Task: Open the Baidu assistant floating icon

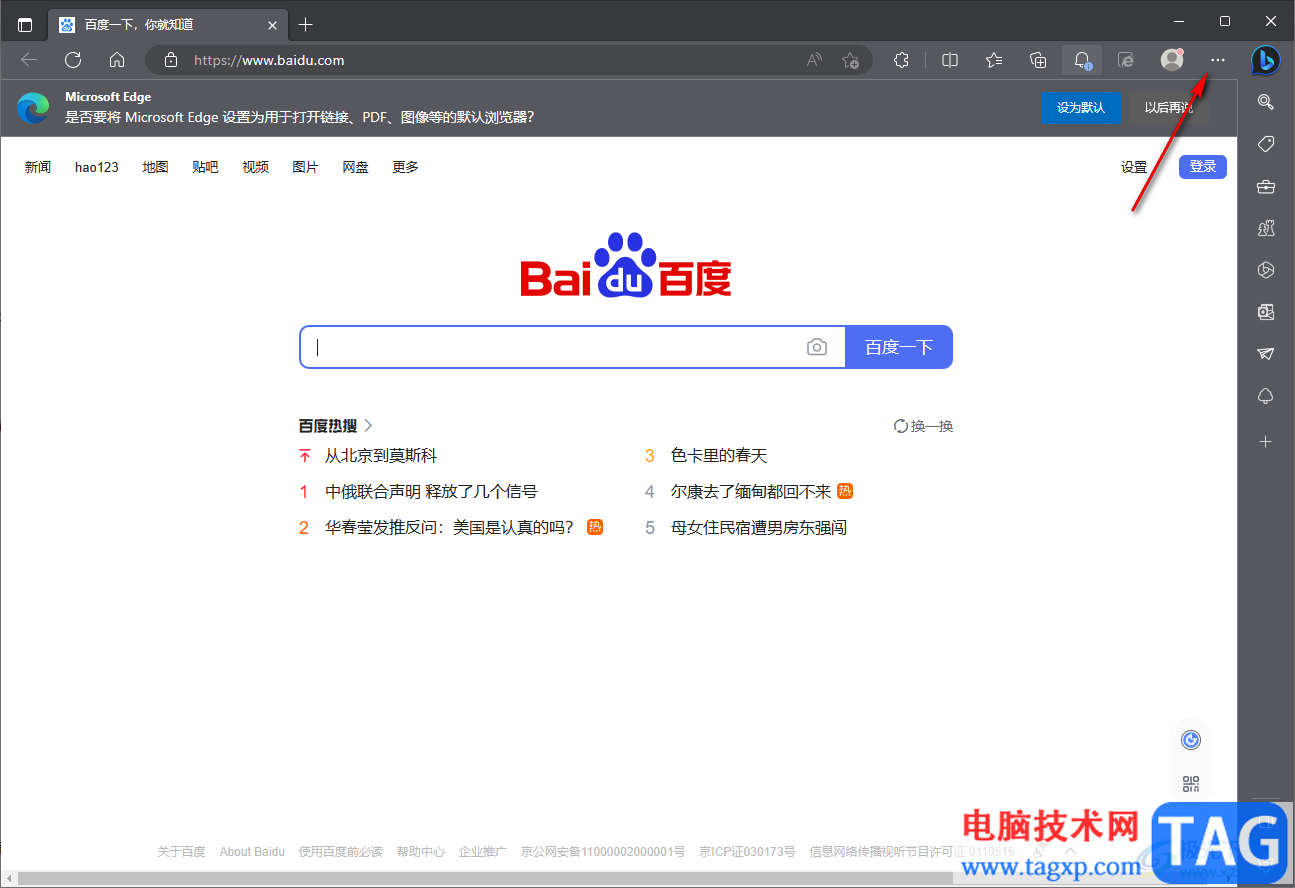Action: coord(1190,740)
